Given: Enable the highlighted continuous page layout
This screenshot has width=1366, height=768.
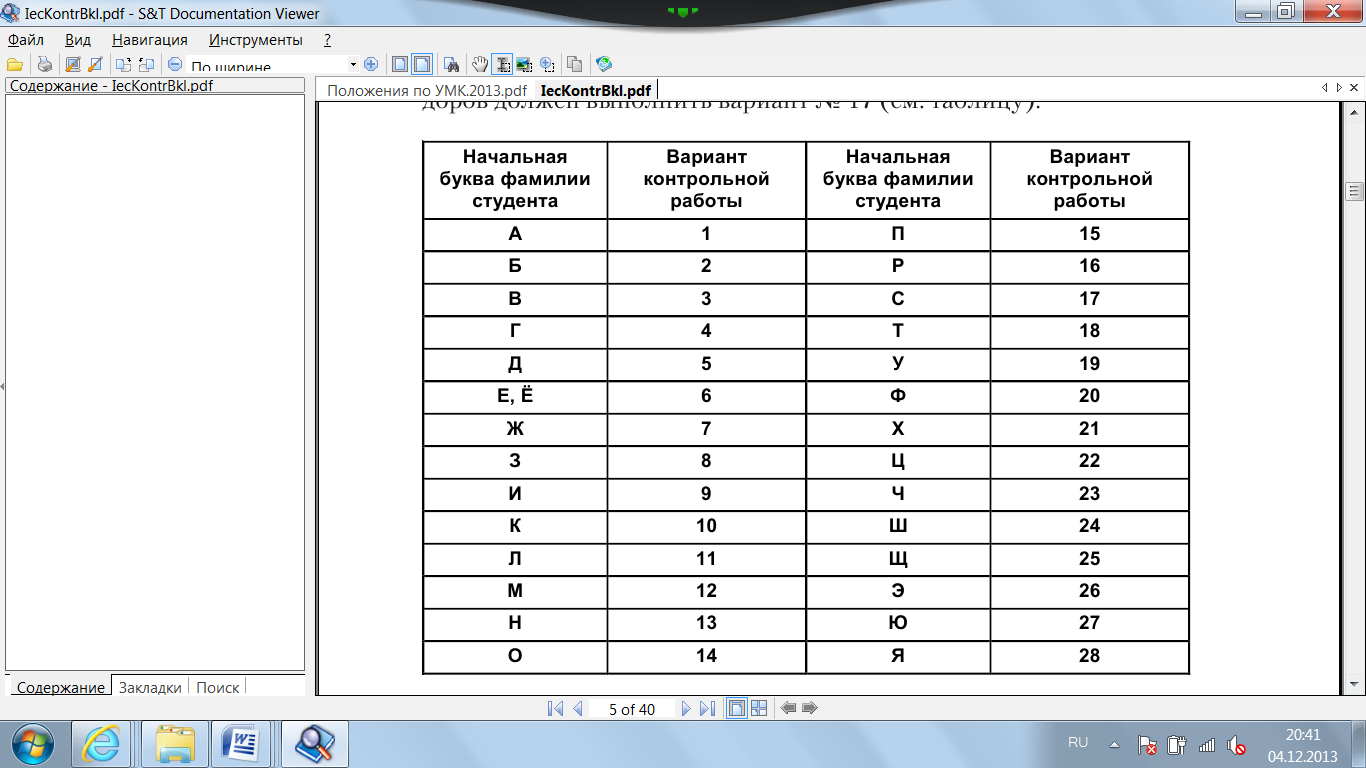Looking at the screenshot, I should click(x=422, y=64).
